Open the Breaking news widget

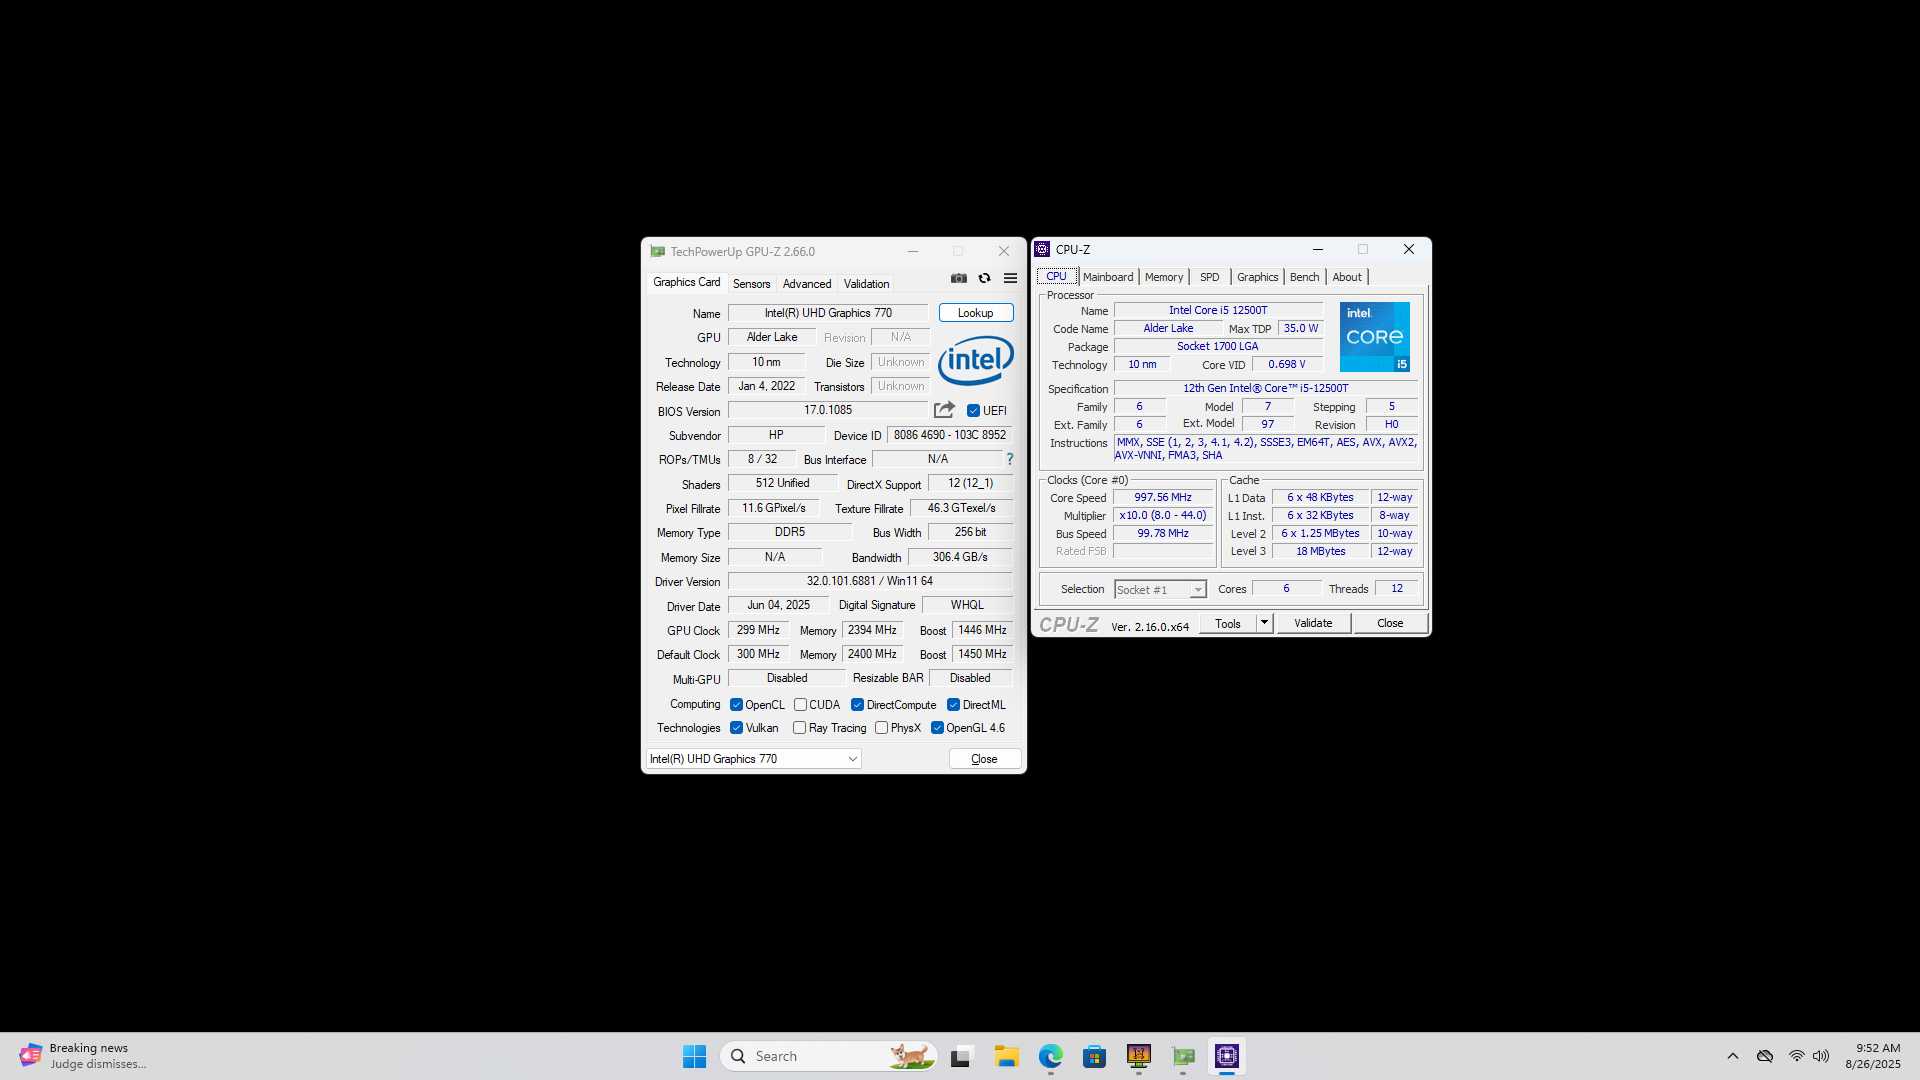point(84,1056)
